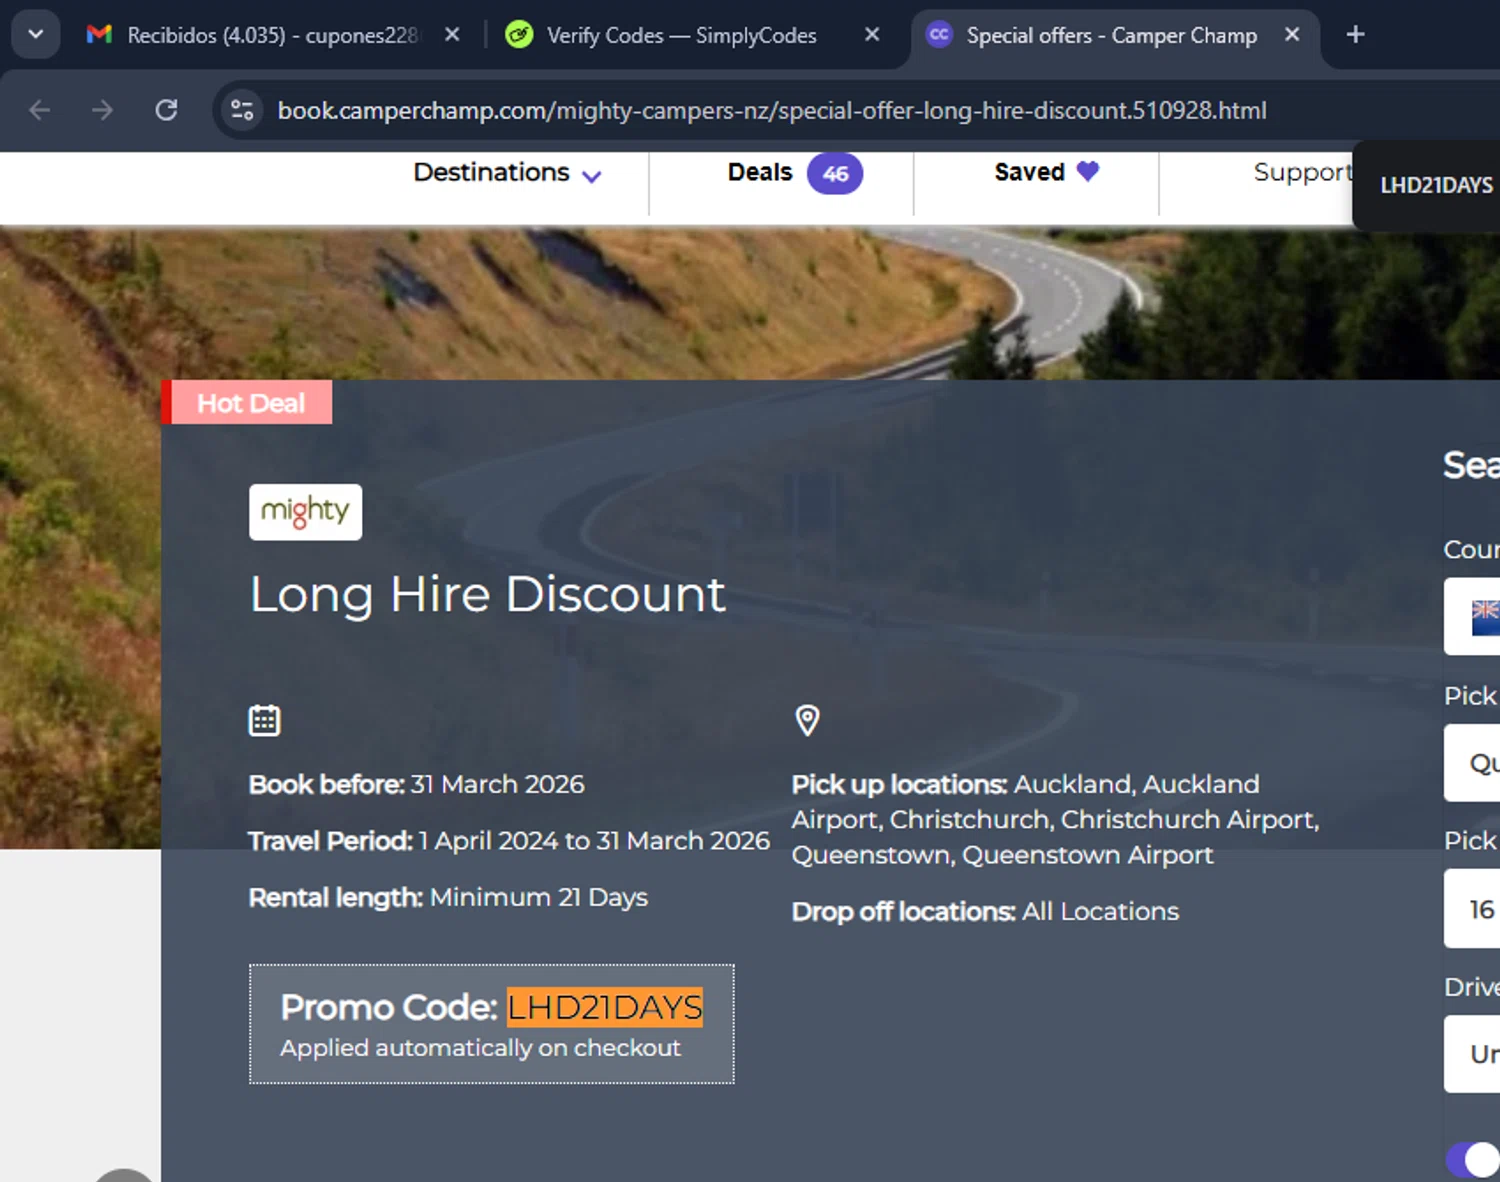
Task: Click the 46 deals count badge
Action: [835, 174]
